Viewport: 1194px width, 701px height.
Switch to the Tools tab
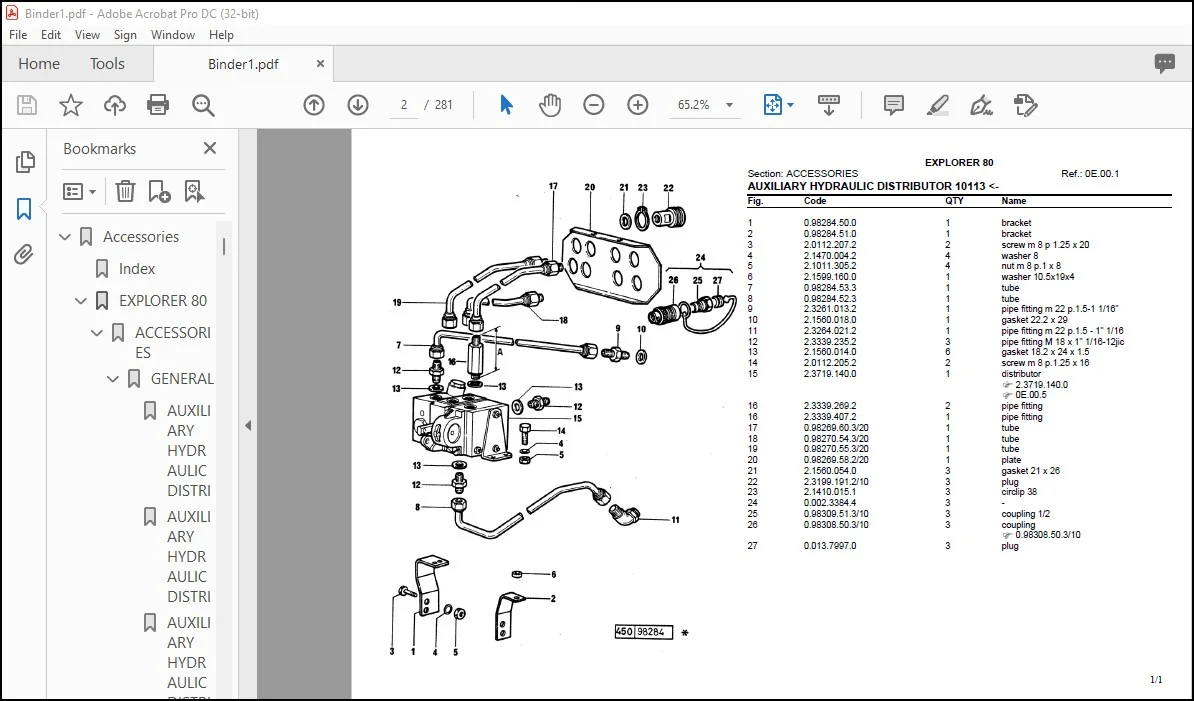[107, 64]
